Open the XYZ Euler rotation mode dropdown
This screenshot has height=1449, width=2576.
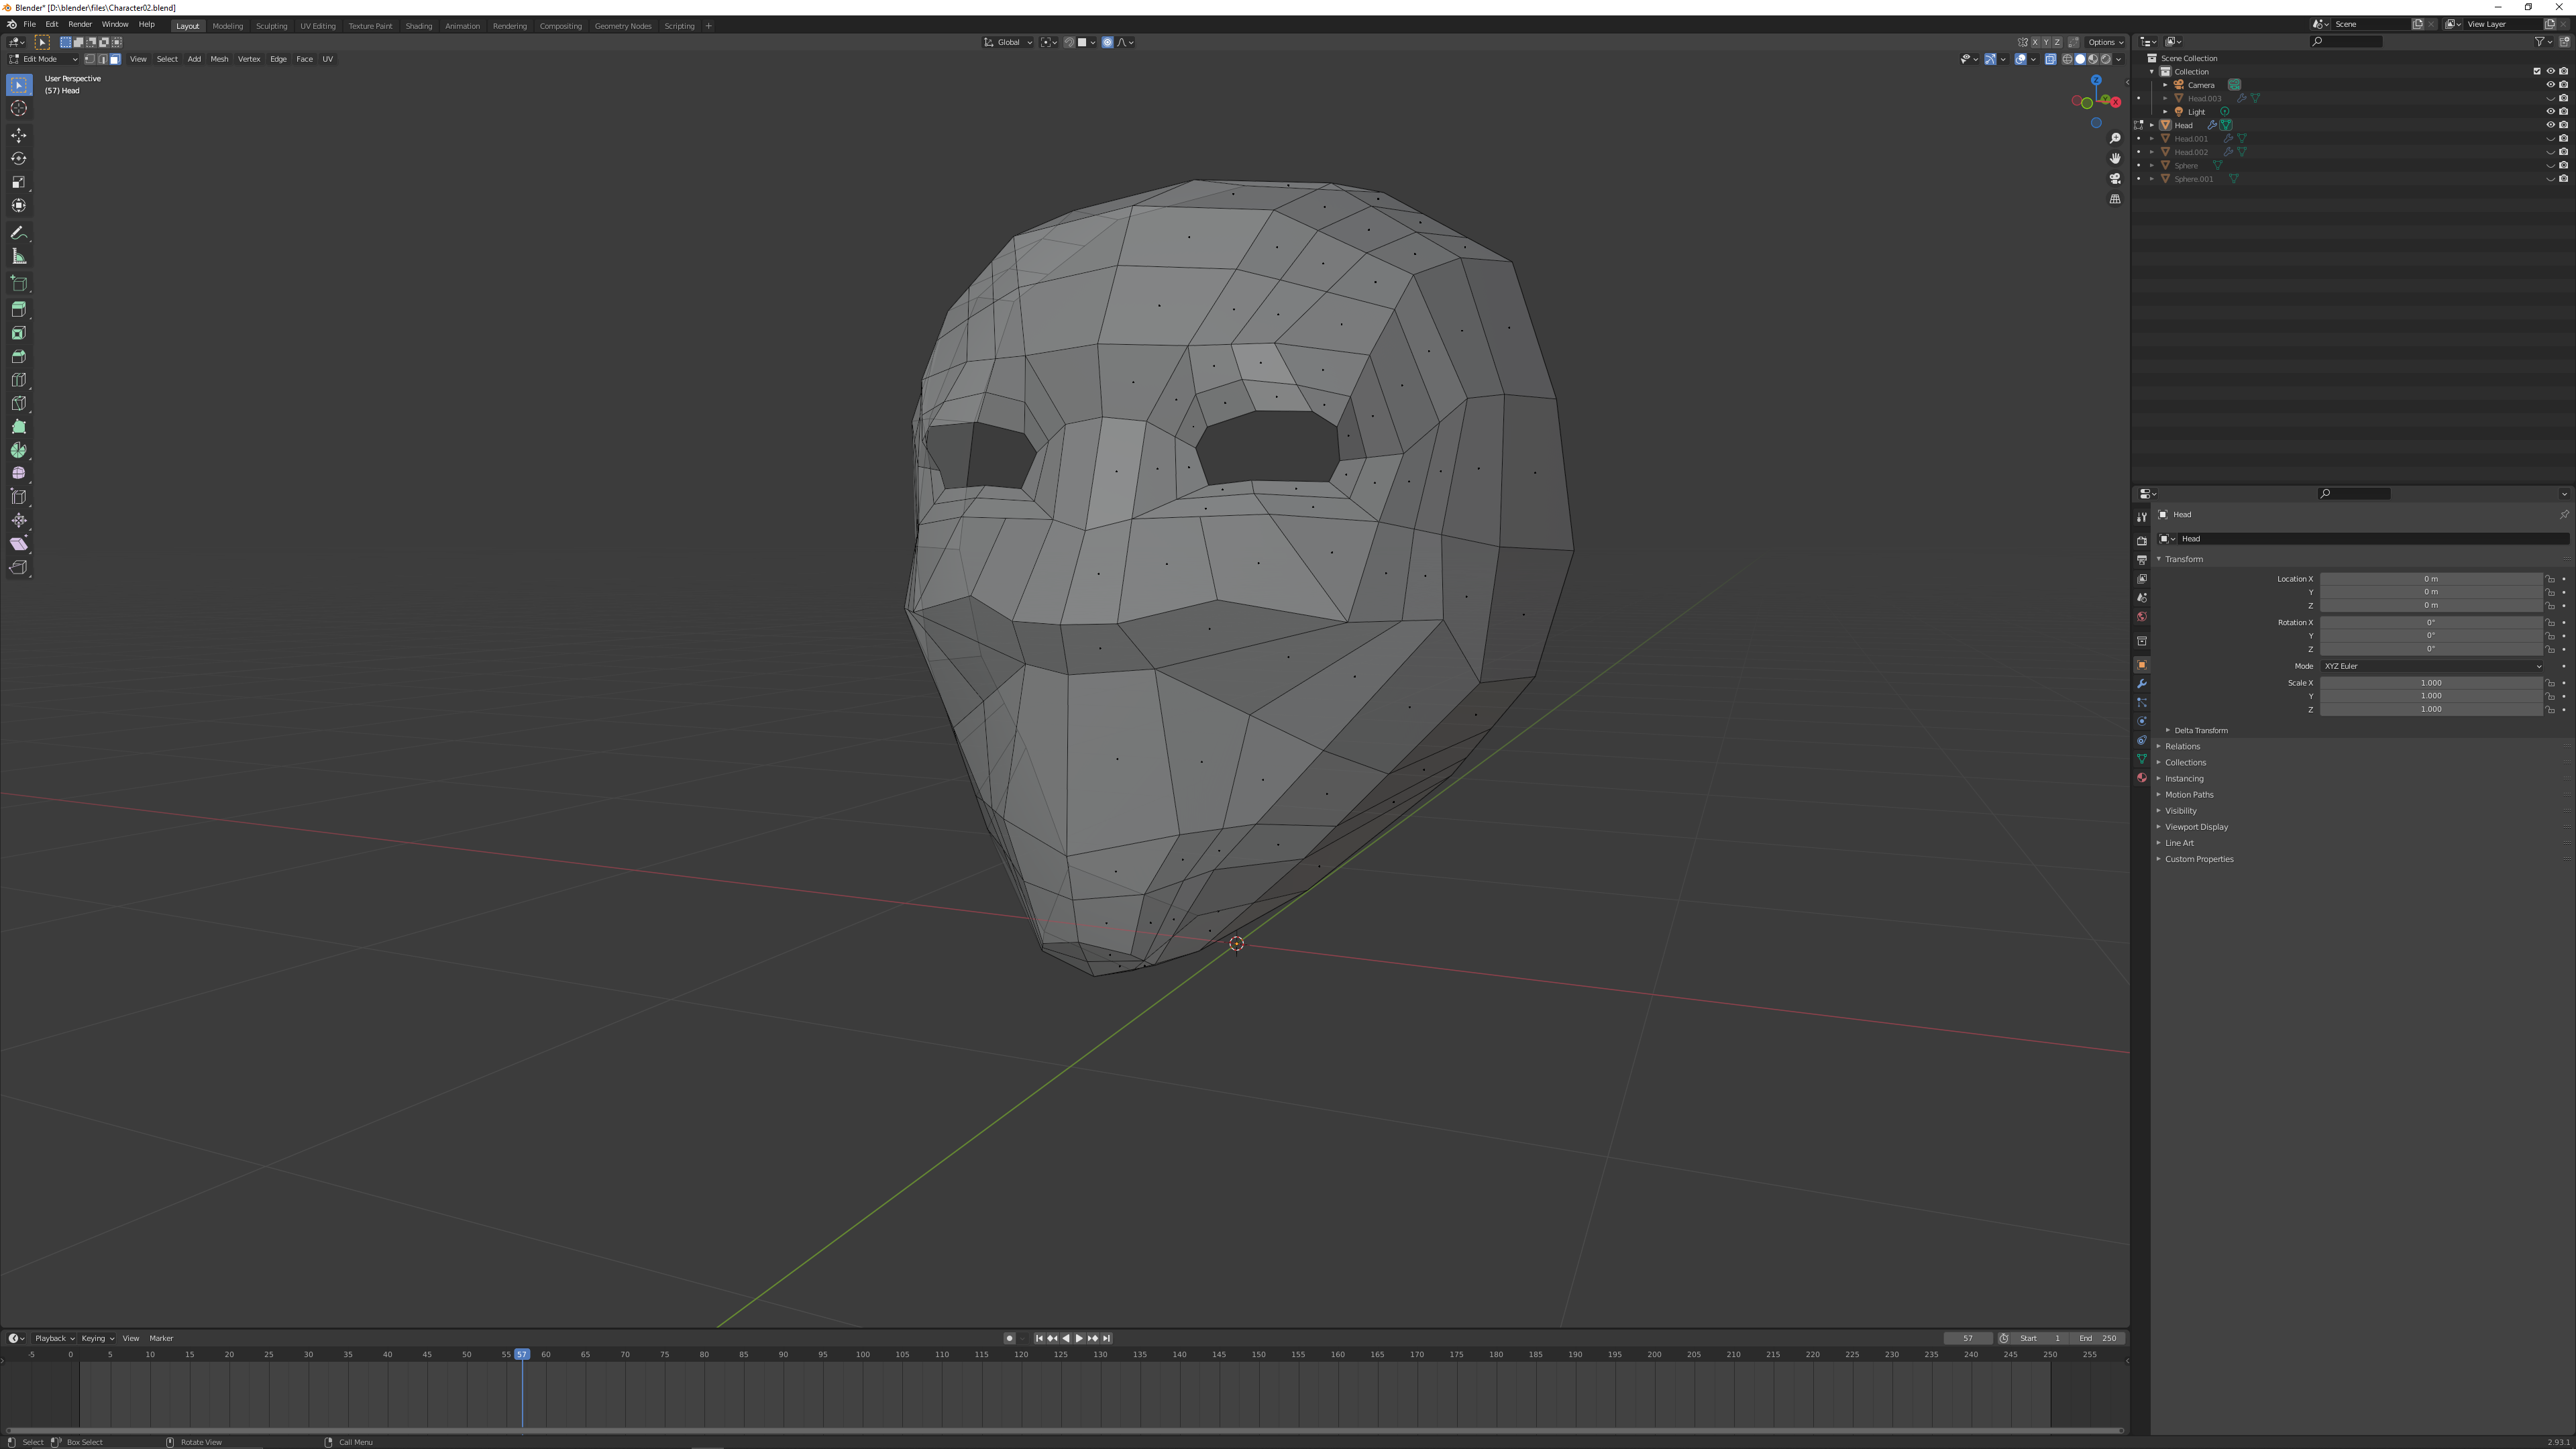[2431, 666]
